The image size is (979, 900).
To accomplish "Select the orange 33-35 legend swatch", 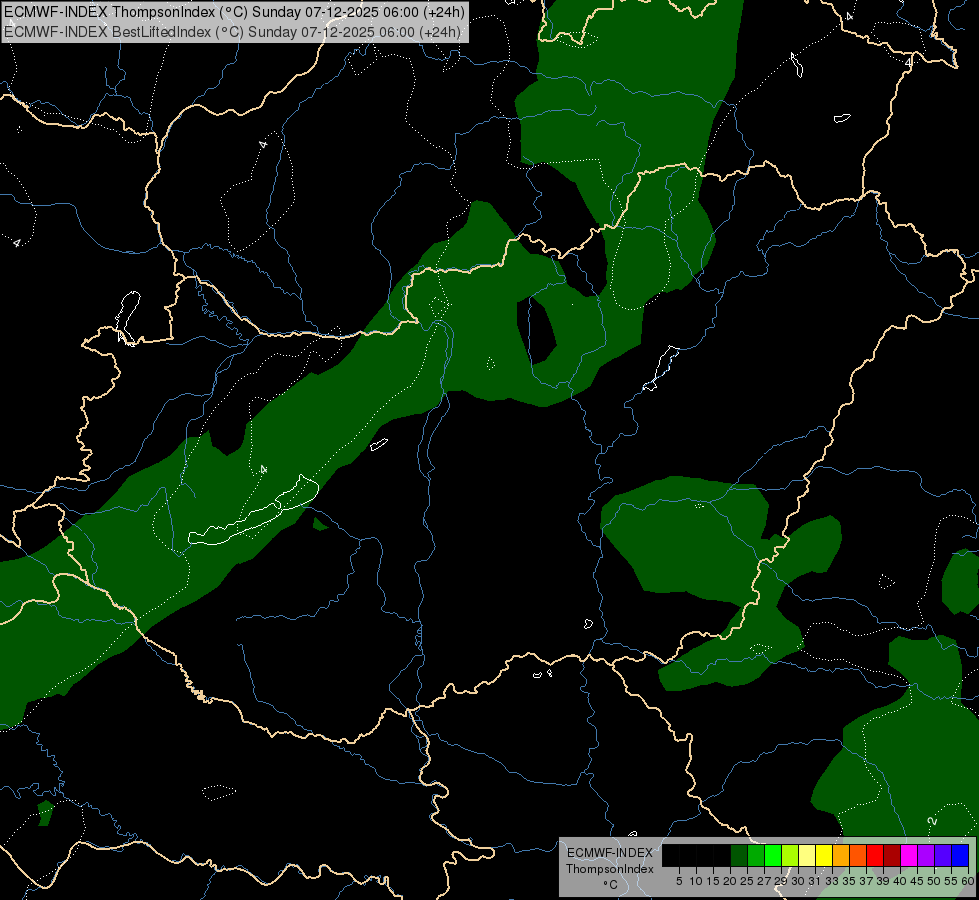I will point(841,855).
